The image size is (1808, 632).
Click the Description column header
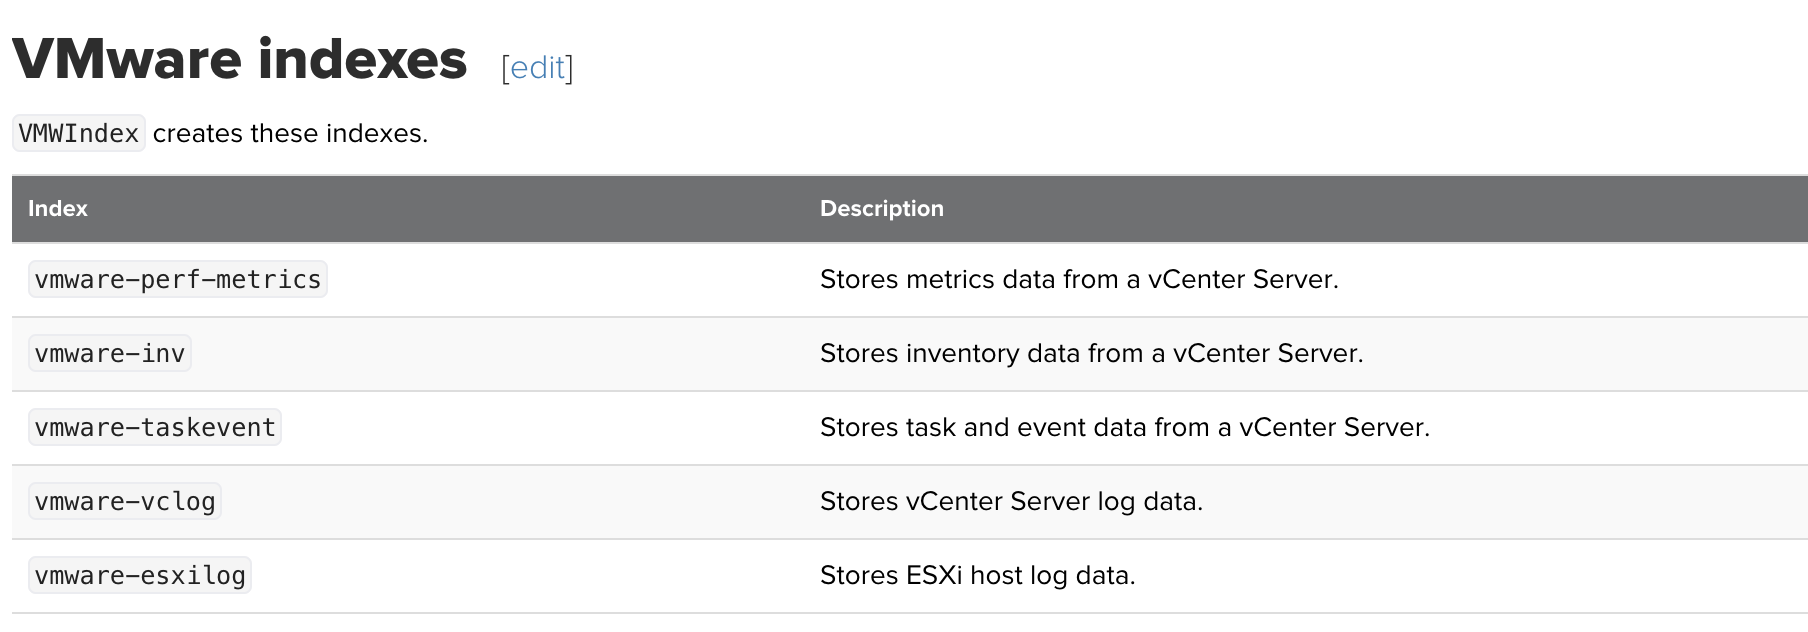[x=881, y=209]
